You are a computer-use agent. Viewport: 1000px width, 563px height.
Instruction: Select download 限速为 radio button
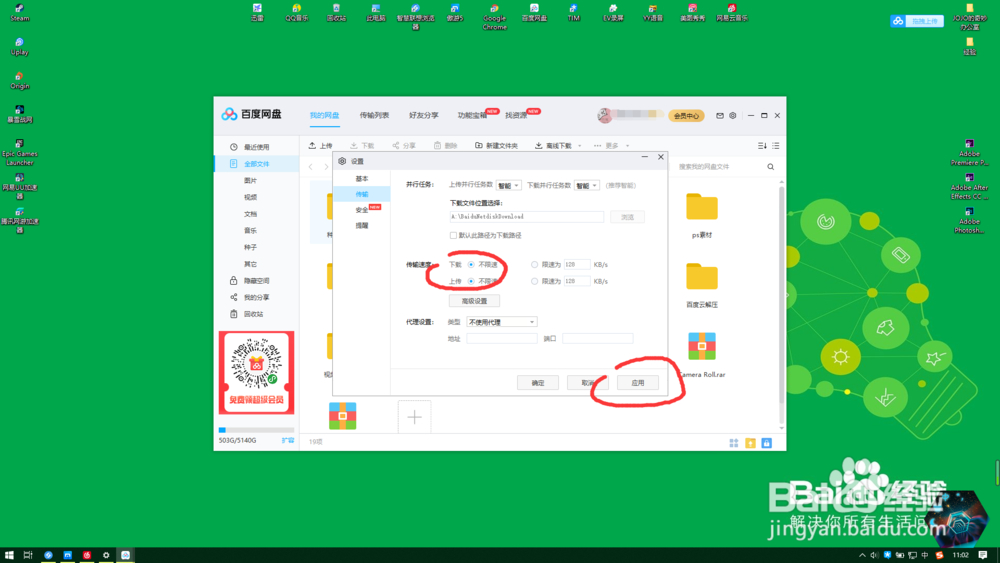[x=534, y=265]
